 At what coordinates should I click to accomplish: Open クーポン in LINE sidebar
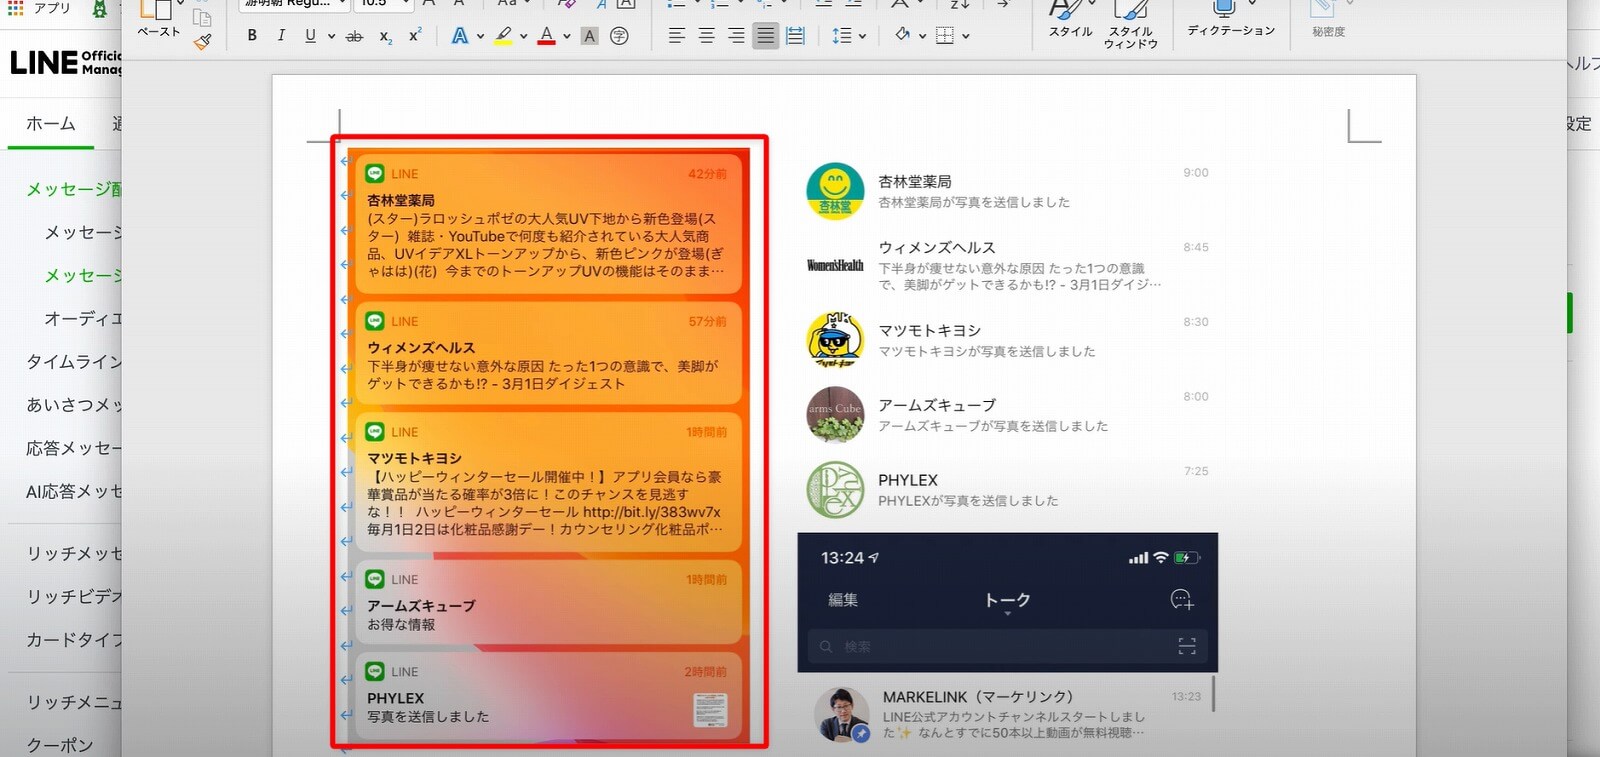pyautogui.click(x=60, y=745)
